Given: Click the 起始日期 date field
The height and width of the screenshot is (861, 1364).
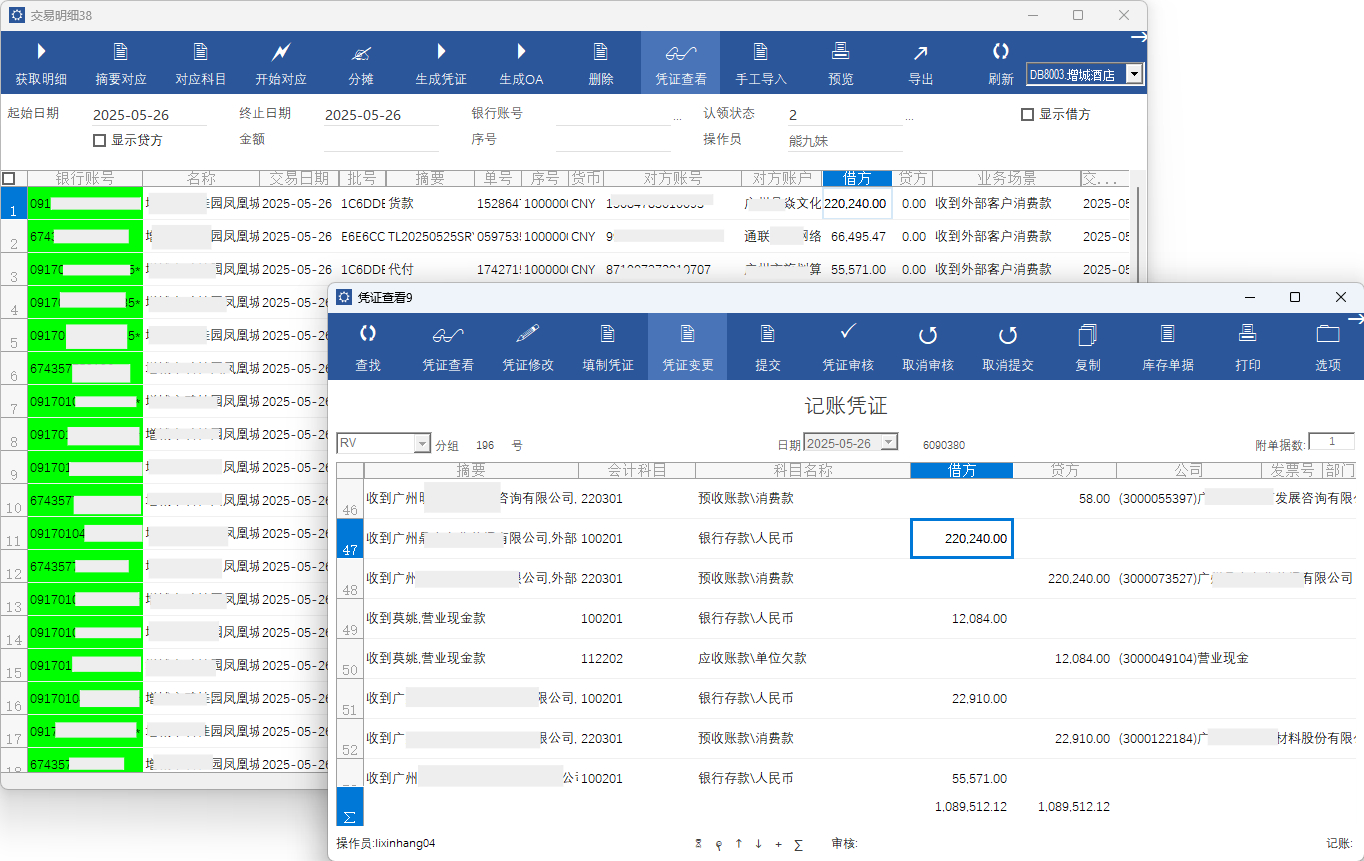Looking at the screenshot, I should (x=148, y=115).
